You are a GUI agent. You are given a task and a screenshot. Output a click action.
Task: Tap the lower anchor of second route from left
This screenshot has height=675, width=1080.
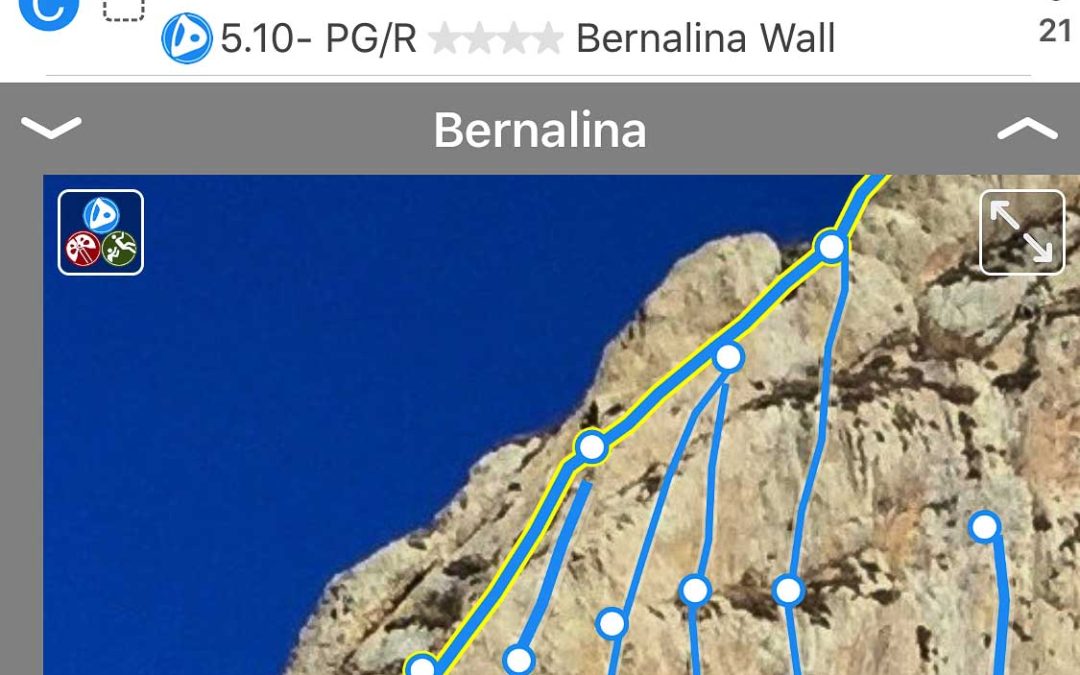click(519, 660)
